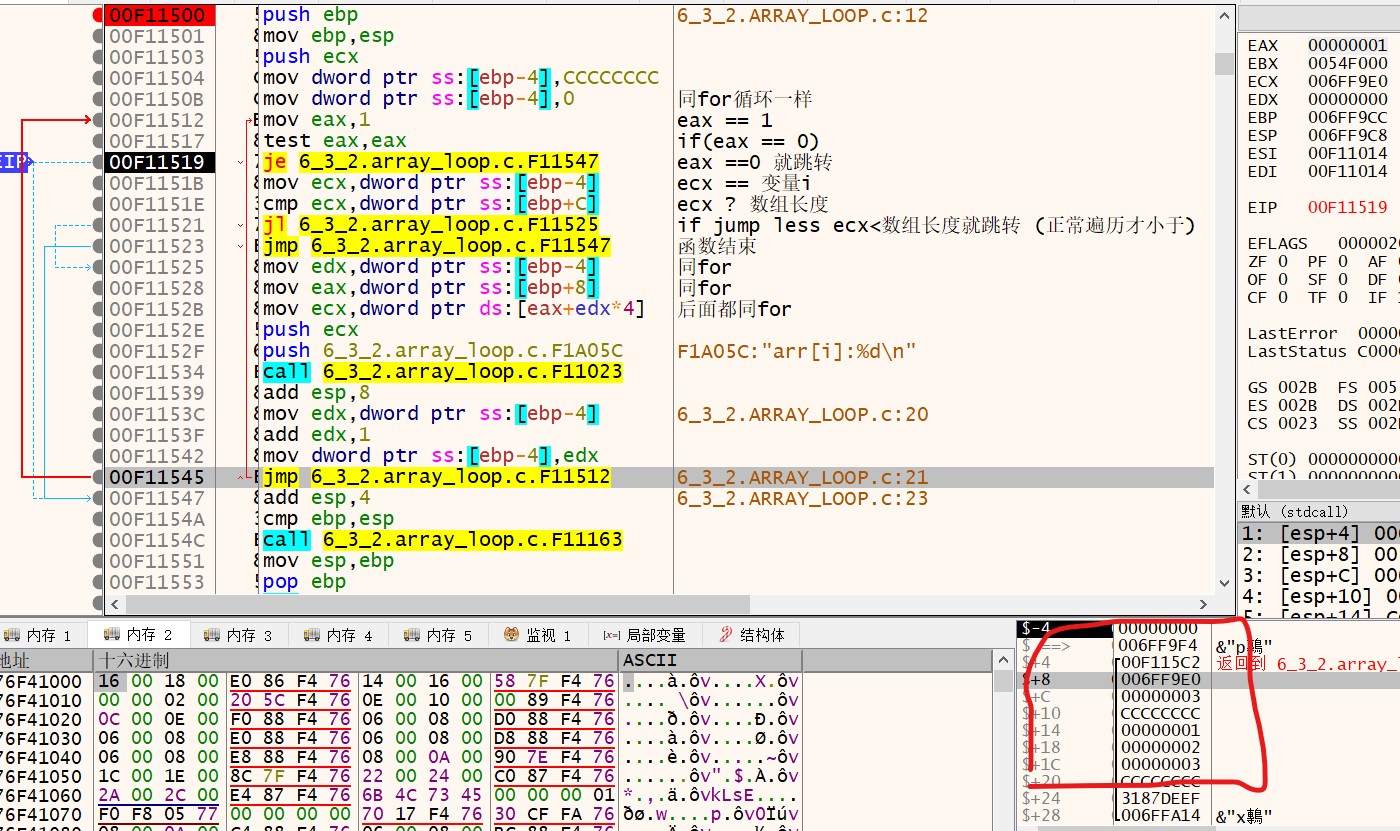The width and height of the screenshot is (1400, 831).
Task: Toggle breakpoint dot beside address 00F11504
Action: [x=98, y=78]
